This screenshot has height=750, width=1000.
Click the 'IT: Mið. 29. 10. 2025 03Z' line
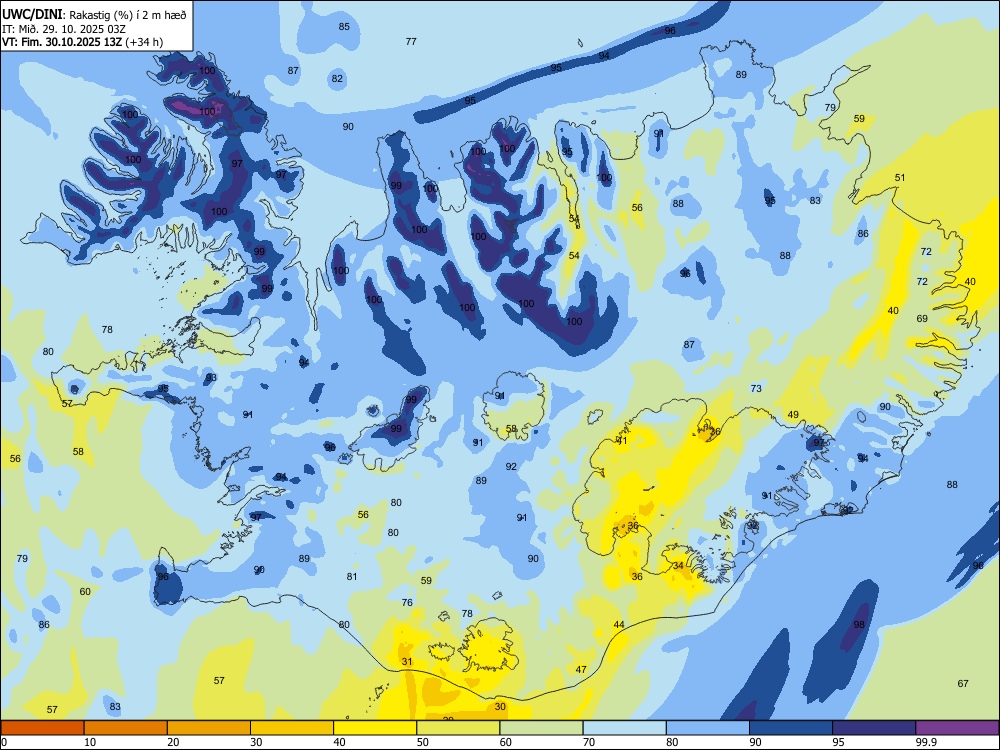tap(64, 29)
